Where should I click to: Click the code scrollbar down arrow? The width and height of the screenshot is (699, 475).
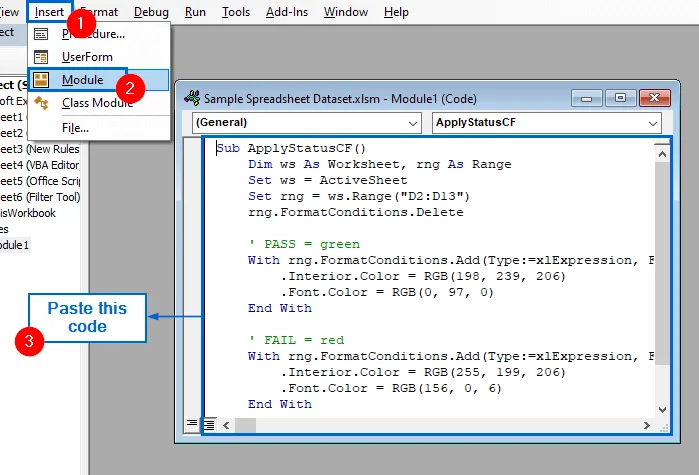[x=662, y=409]
